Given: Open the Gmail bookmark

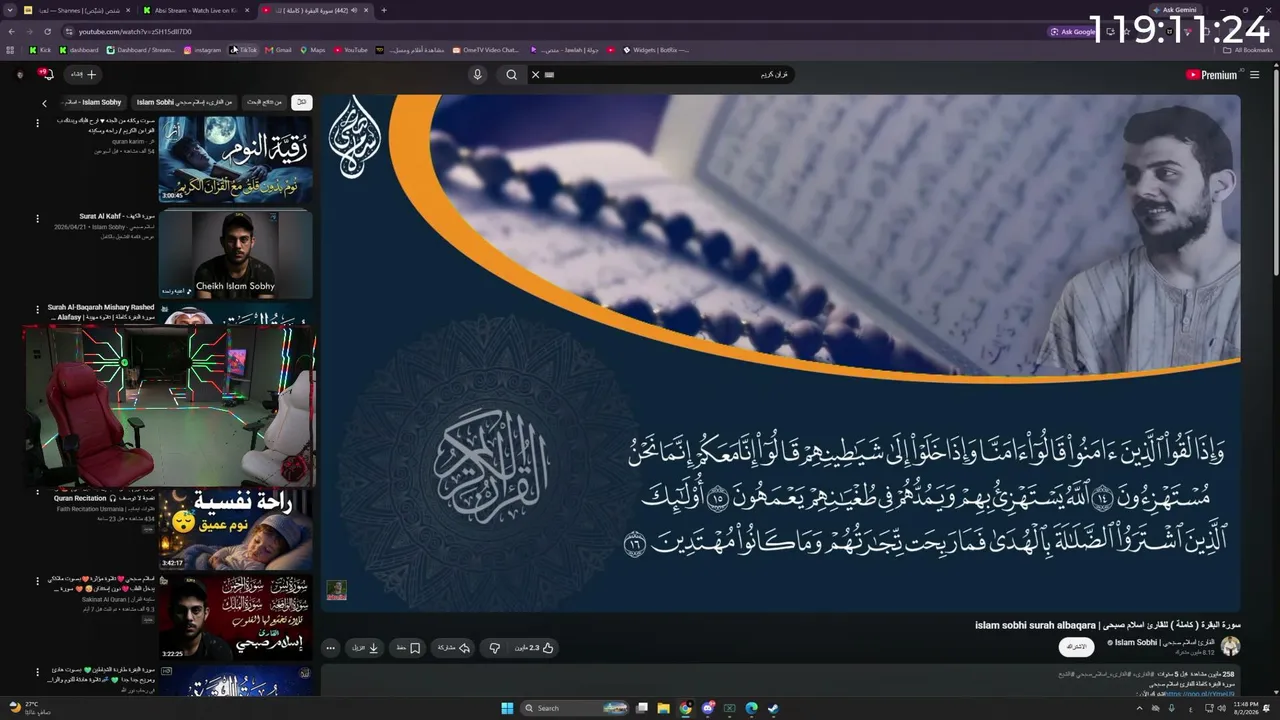Looking at the screenshot, I should [x=278, y=50].
